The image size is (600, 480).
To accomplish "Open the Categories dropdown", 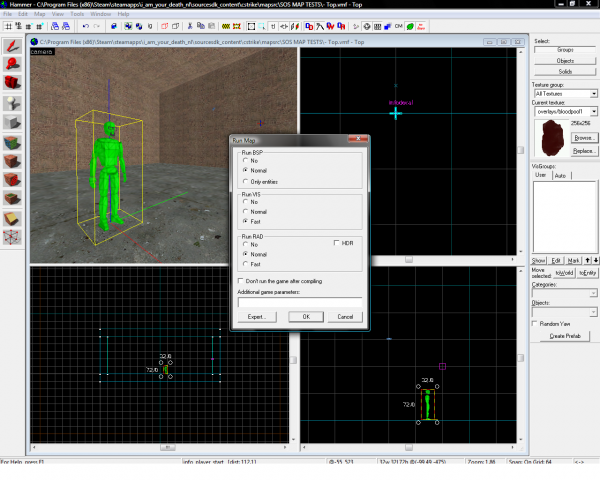I will [593, 294].
